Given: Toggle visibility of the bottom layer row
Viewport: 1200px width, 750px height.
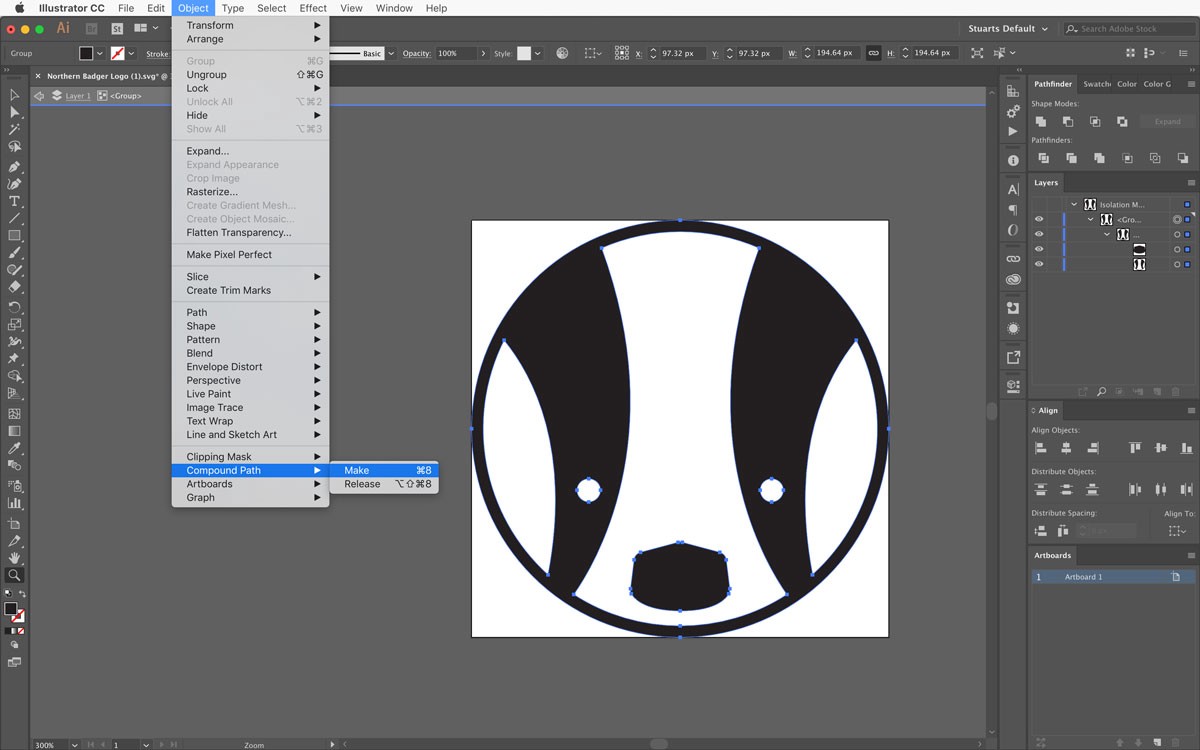Looking at the screenshot, I should [1039, 264].
